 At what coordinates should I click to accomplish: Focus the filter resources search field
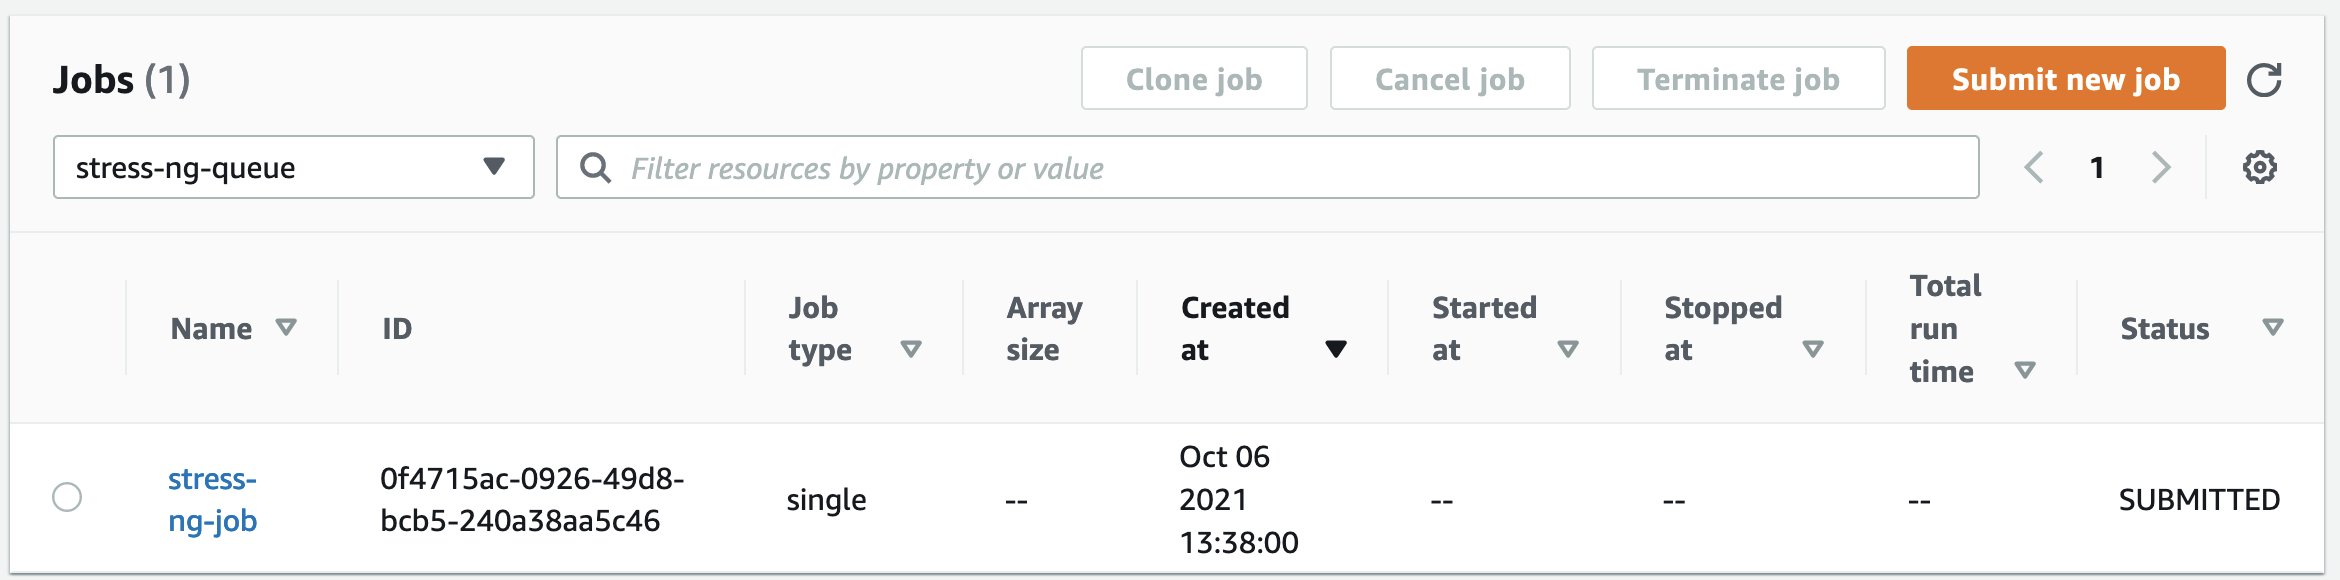point(1268,167)
